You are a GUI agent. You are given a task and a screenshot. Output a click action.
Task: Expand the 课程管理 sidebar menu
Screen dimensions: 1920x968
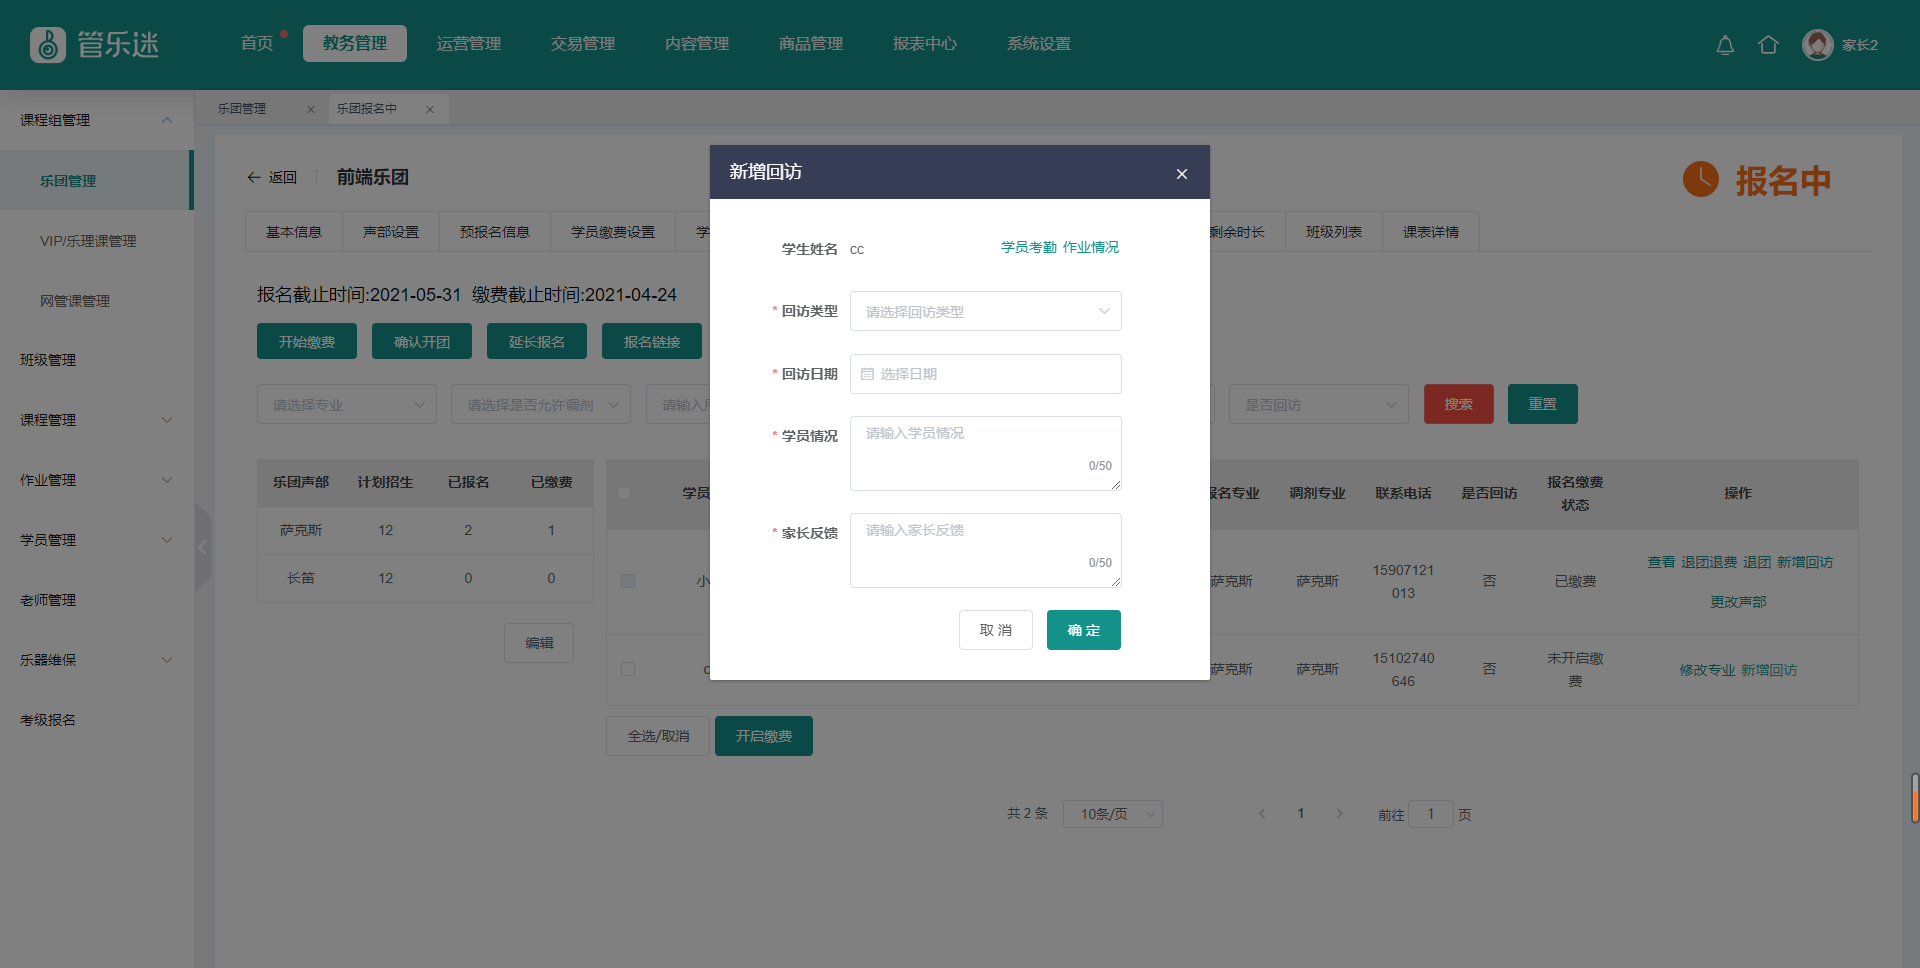95,420
